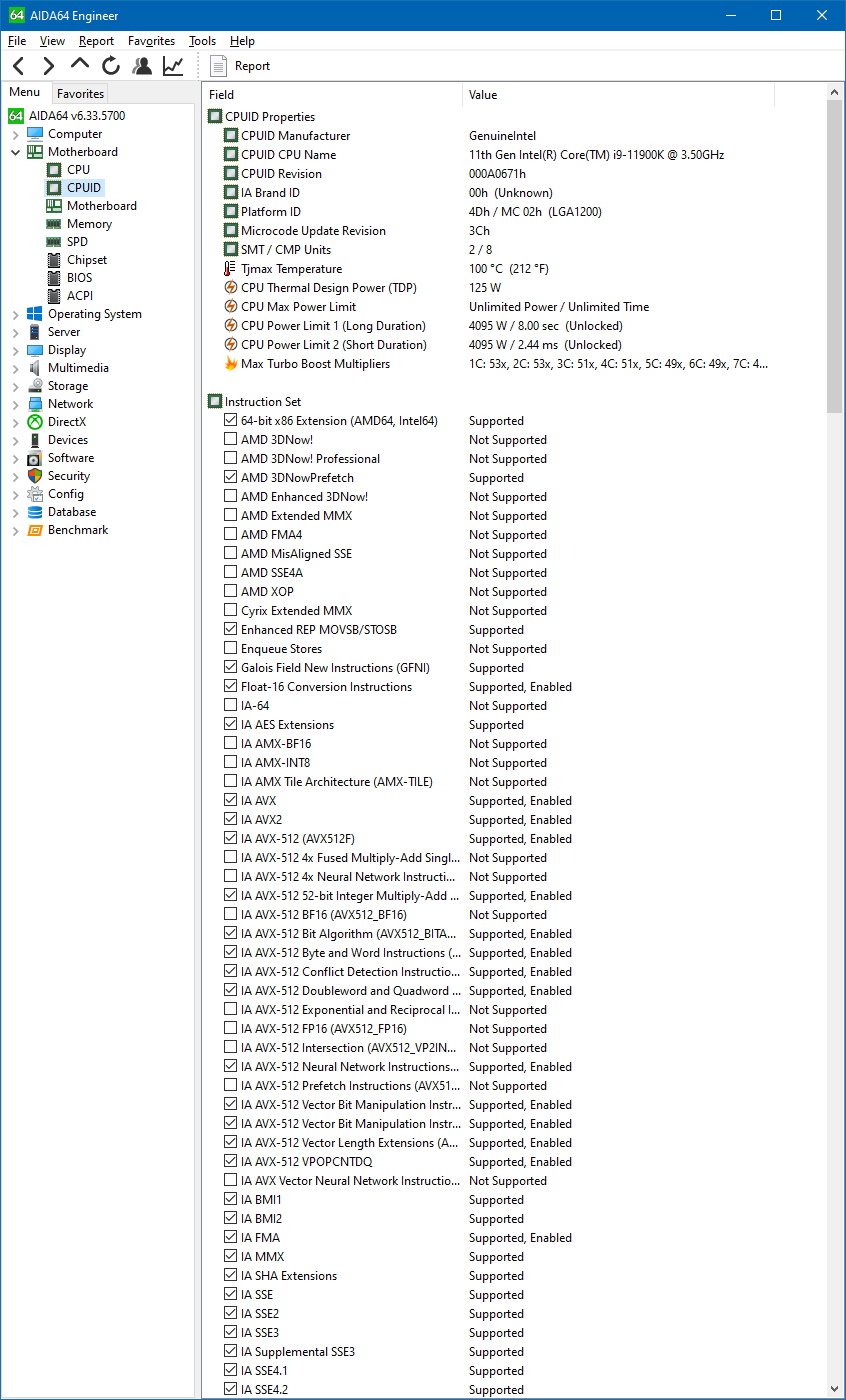Click the Storage drive icon in tree
Viewport: 846px width, 1400px height.
[35, 386]
